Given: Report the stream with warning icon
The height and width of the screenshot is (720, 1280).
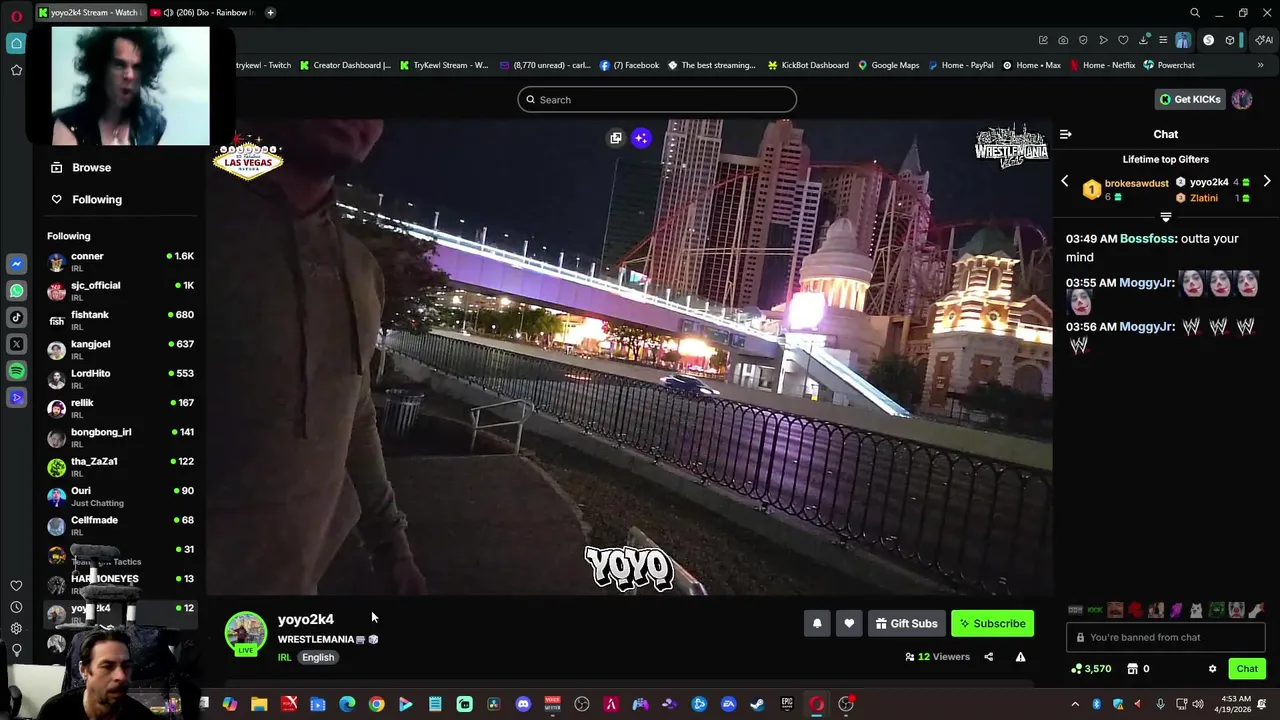Looking at the screenshot, I should (1020, 657).
